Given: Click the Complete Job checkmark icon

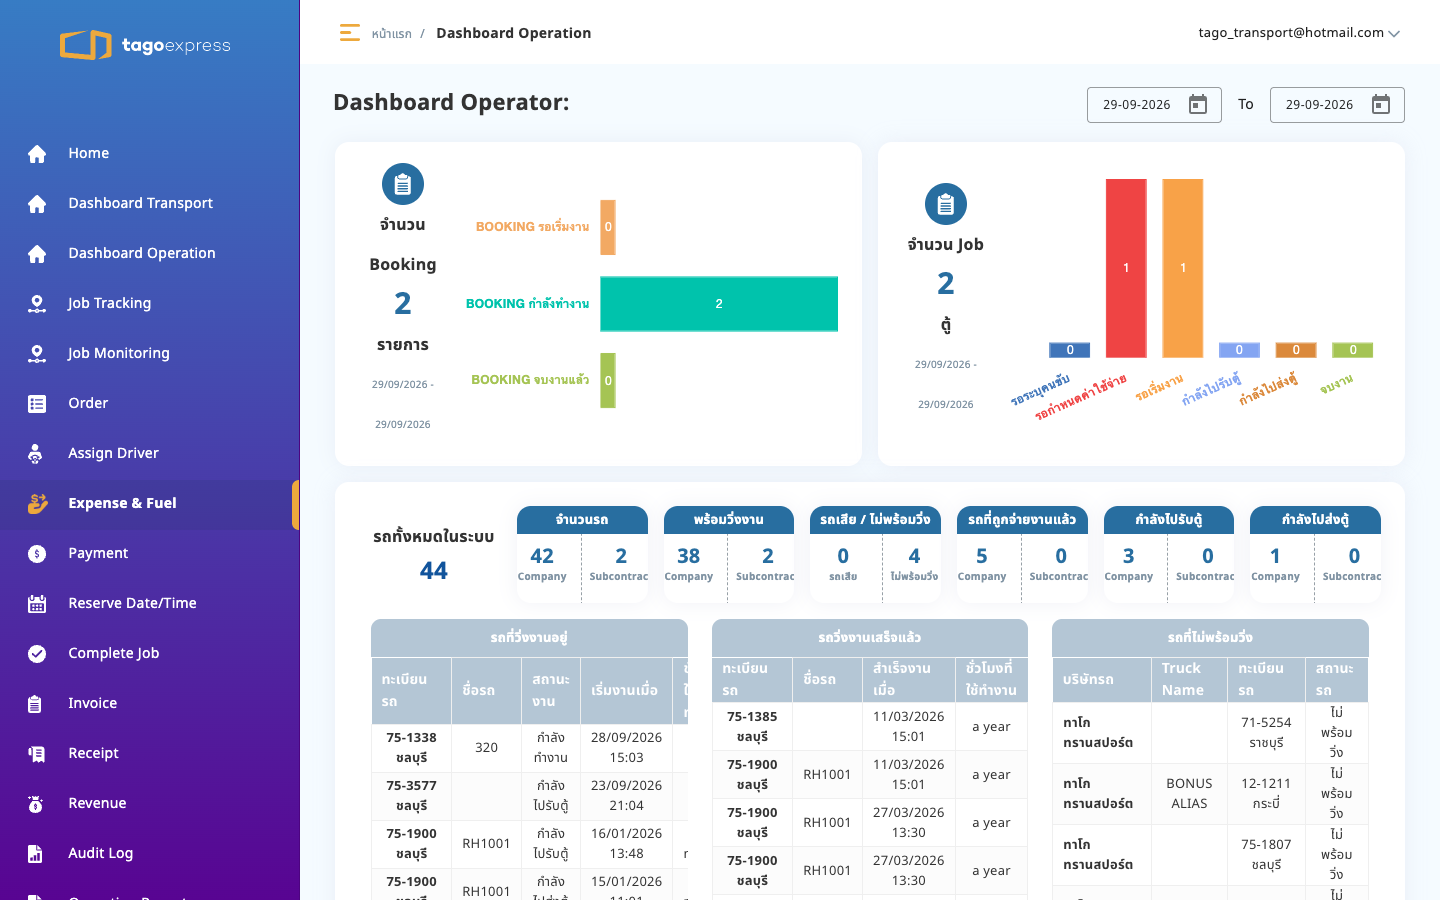Looking at the screenshot, I should (37, 653).
